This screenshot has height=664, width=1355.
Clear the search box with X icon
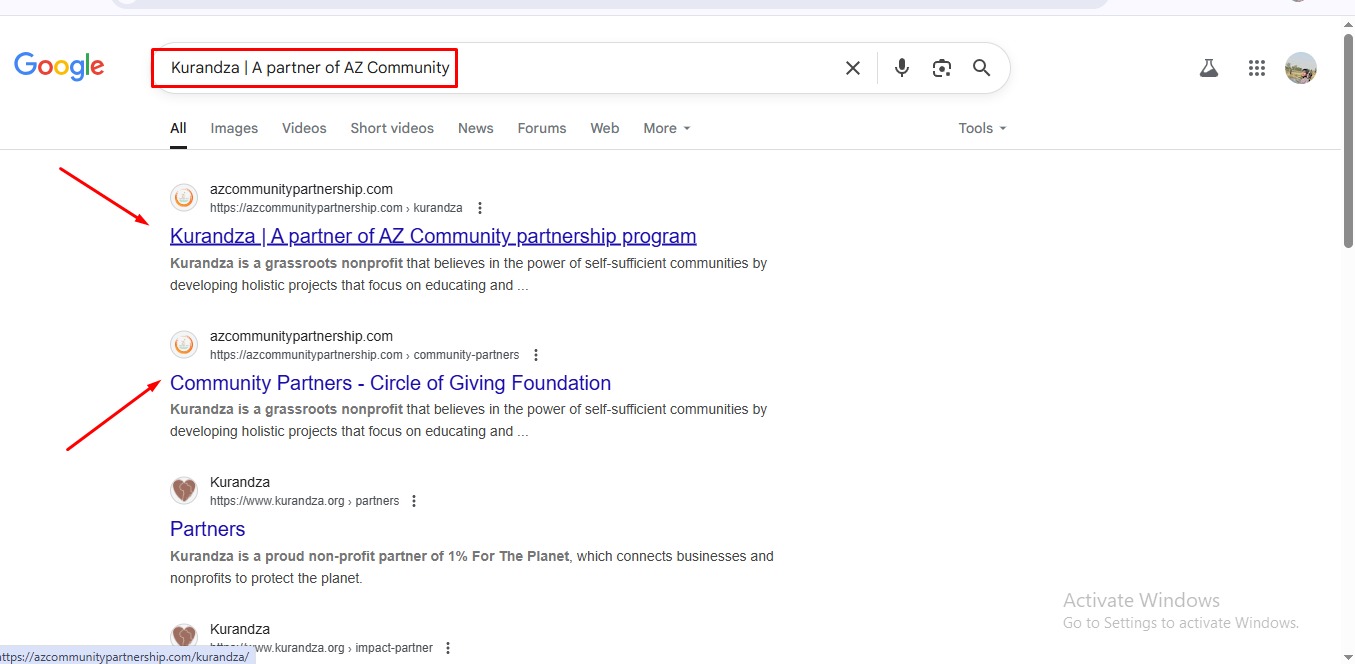point(852,68)
